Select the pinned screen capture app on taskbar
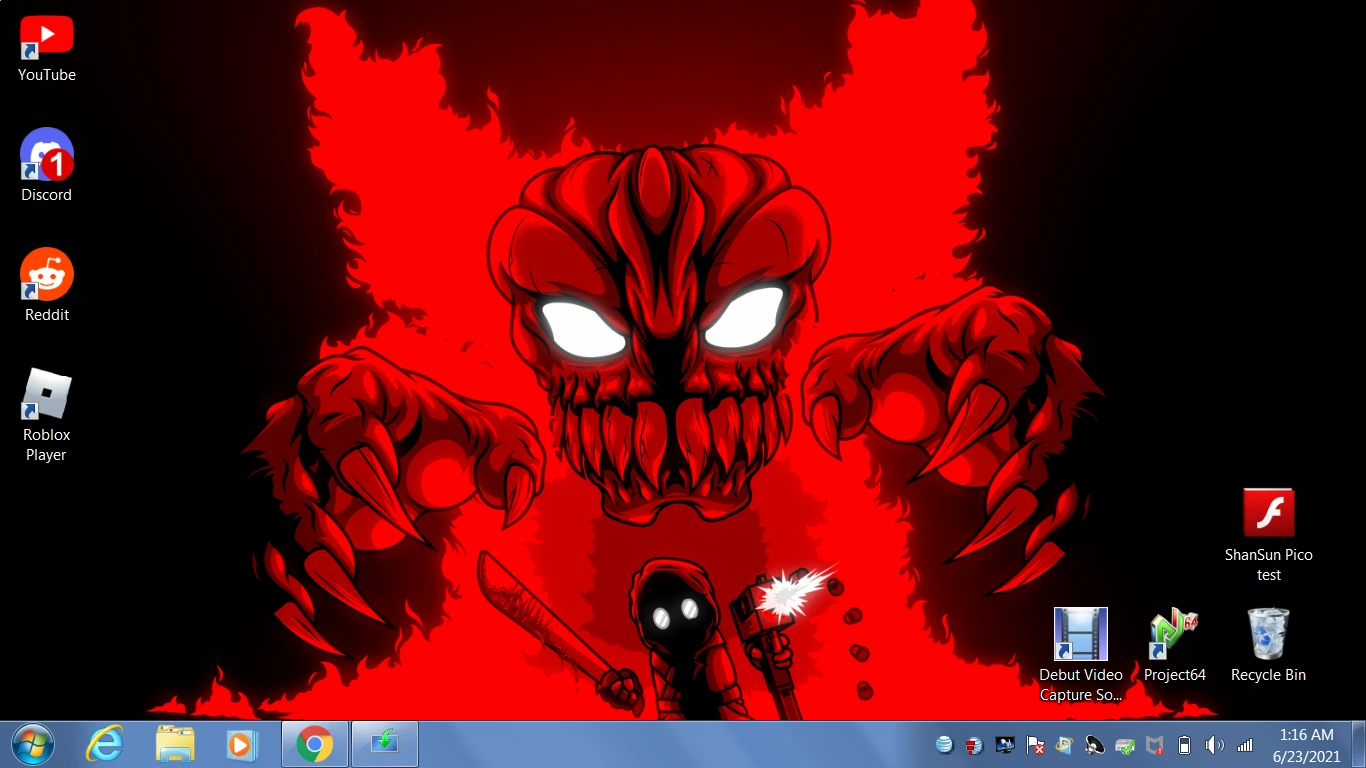Image resolution: width=1366 pixels, height=768 pixels. 384,744
